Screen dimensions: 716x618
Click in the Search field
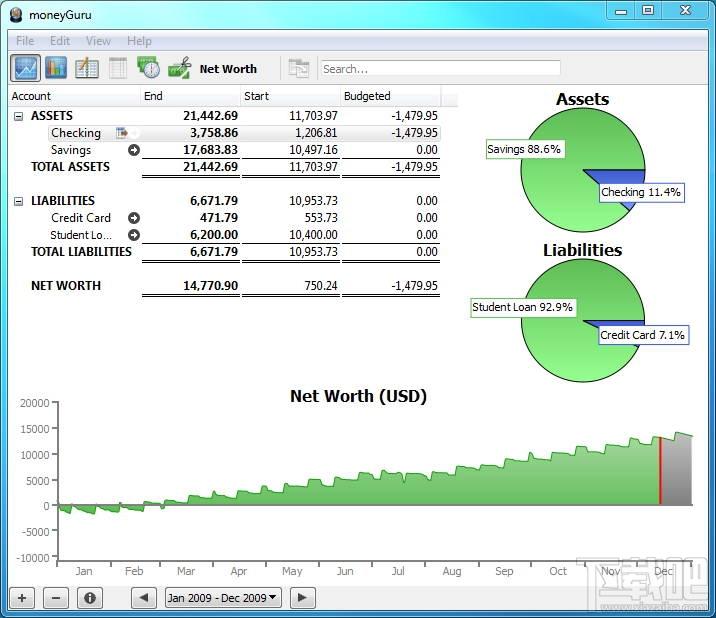pos(440,69)
